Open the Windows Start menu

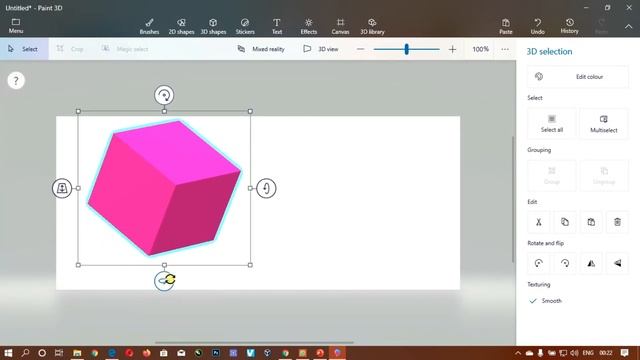(8, 353)
